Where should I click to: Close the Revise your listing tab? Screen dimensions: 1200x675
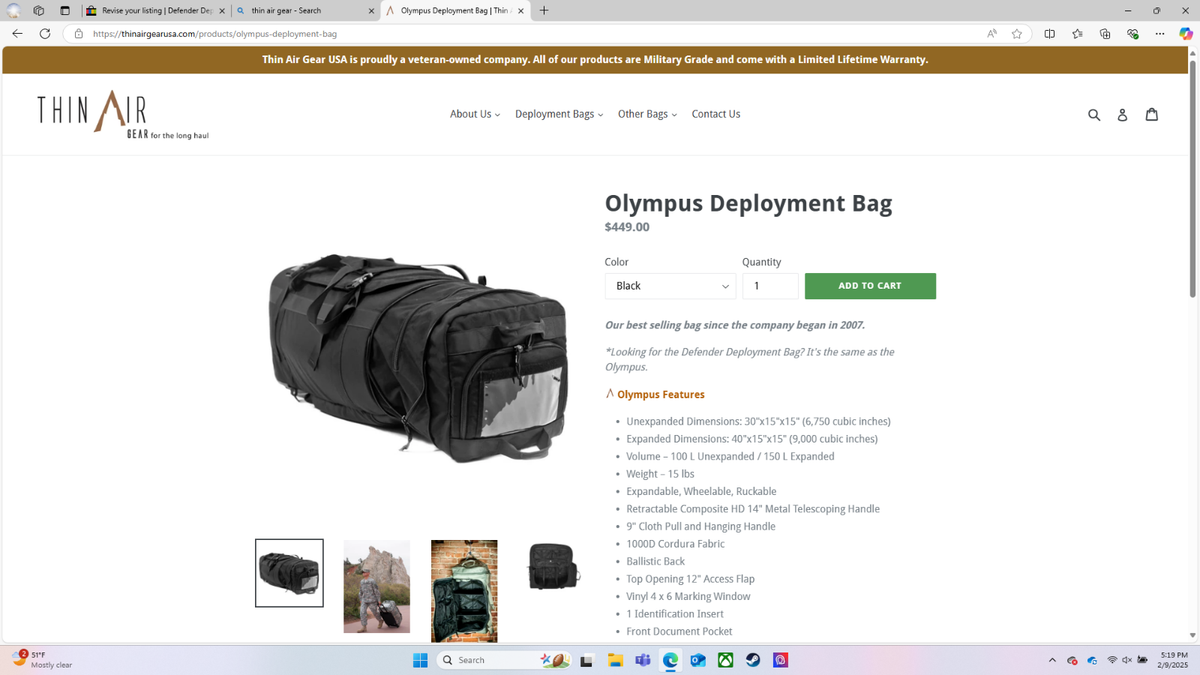[x=222, y=11]
